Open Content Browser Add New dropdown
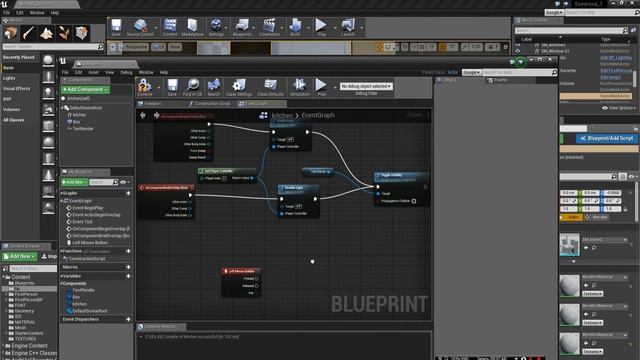 (x=20, y=256)
